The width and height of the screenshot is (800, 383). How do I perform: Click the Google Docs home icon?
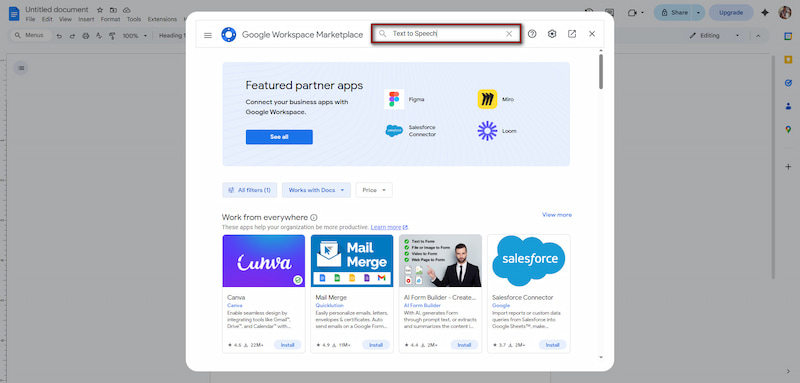14,13
